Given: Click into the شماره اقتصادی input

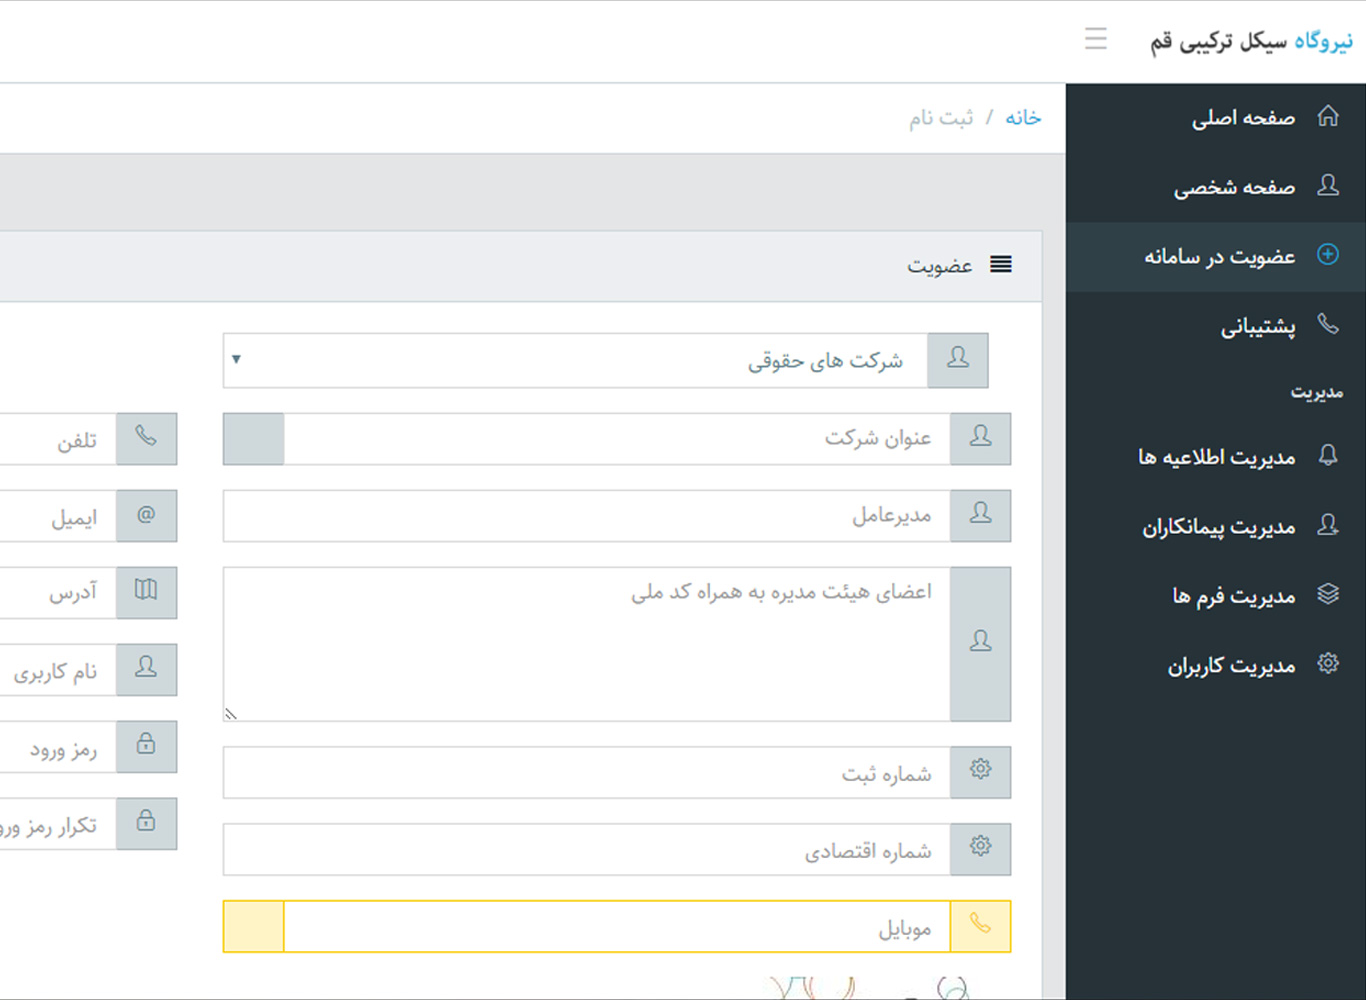Looking at the screenshot, I should point(586,849).
